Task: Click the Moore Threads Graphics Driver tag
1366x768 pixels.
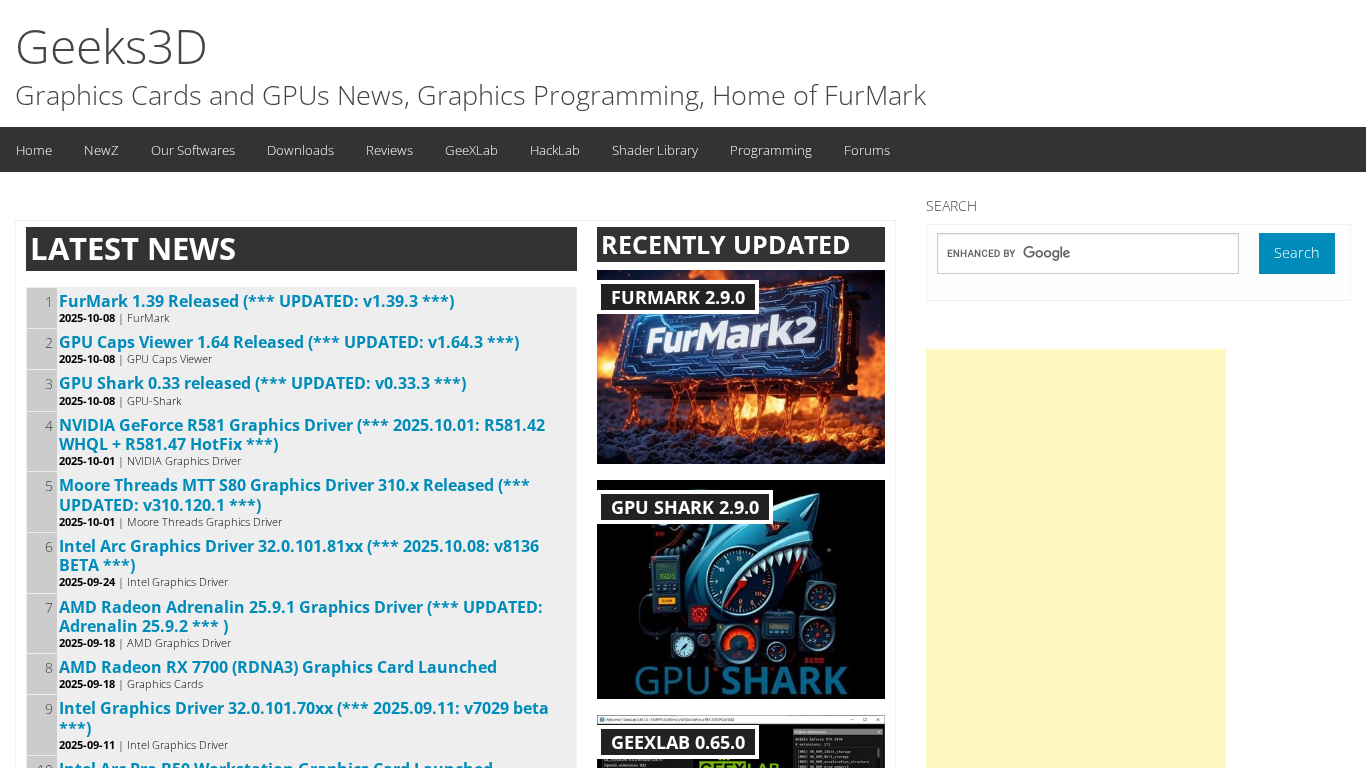Action: pos(204,522)
